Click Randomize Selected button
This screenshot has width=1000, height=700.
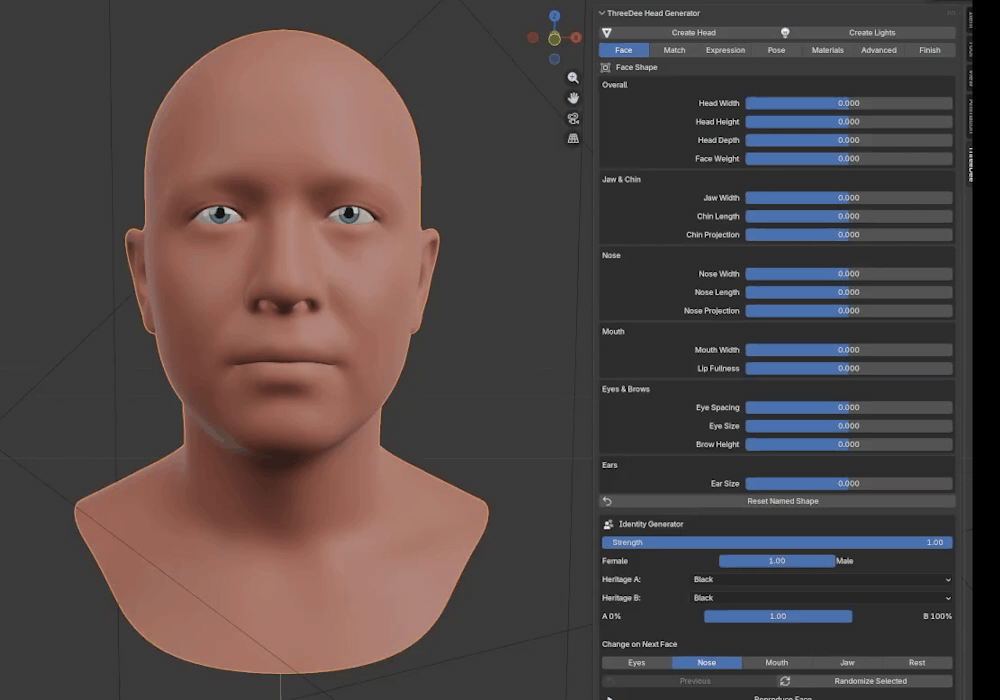tap(866, 681)
